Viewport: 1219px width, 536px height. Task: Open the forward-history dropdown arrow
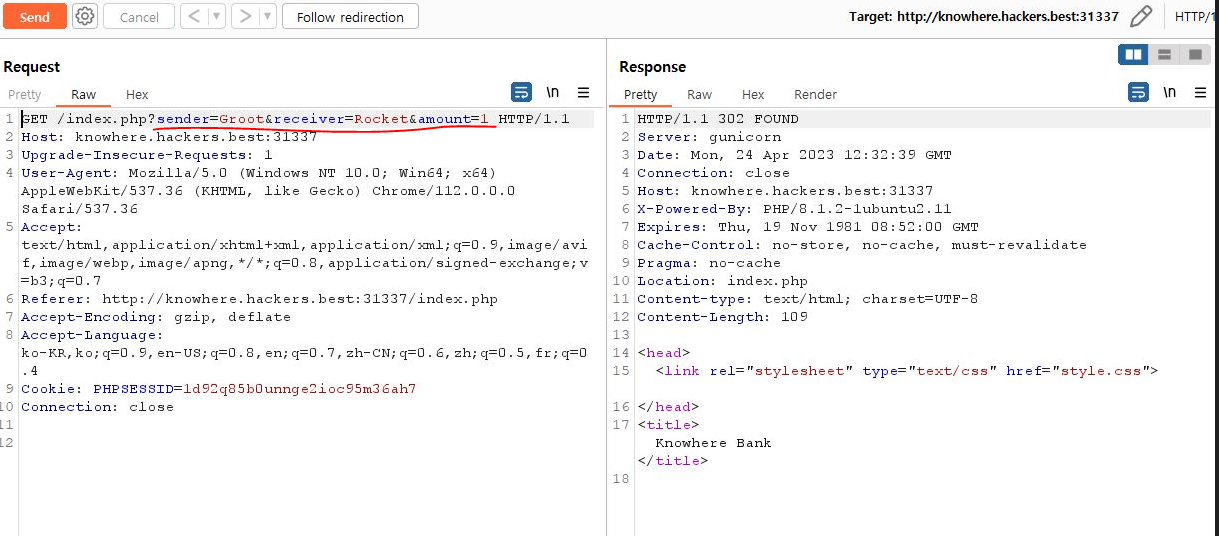[x=267, y=16]
